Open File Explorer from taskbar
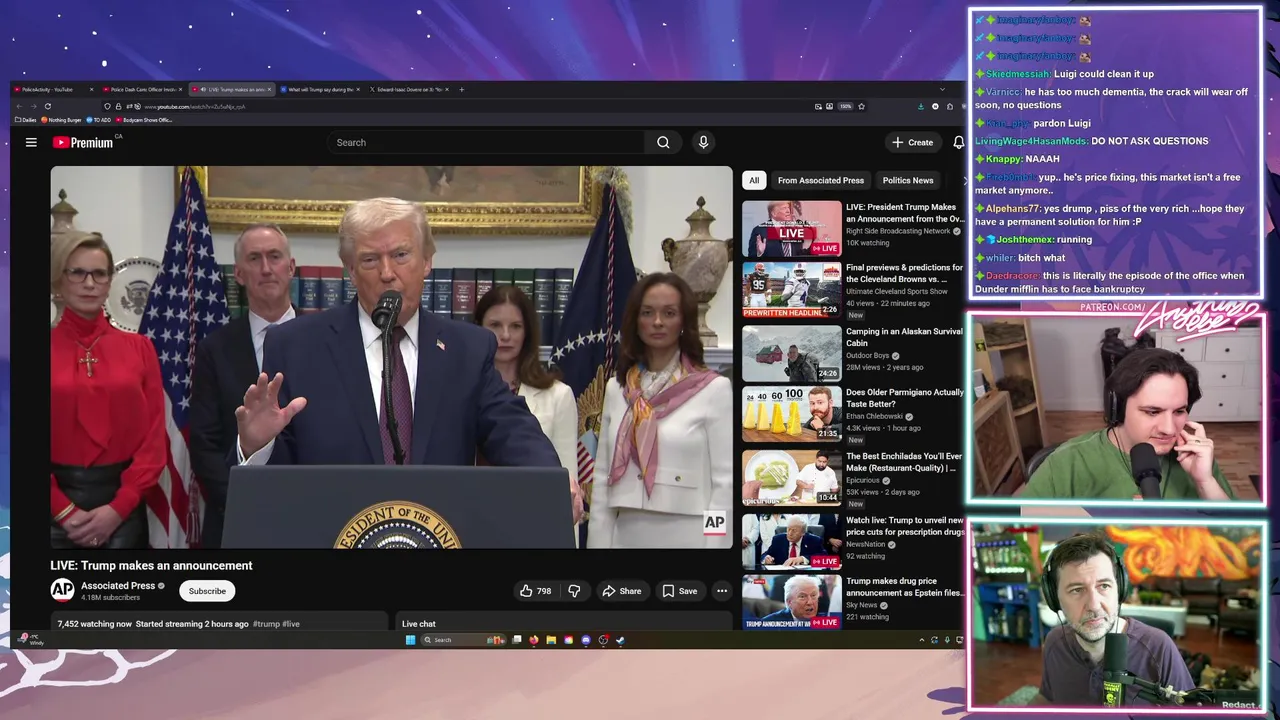 [x=551, y=640]
